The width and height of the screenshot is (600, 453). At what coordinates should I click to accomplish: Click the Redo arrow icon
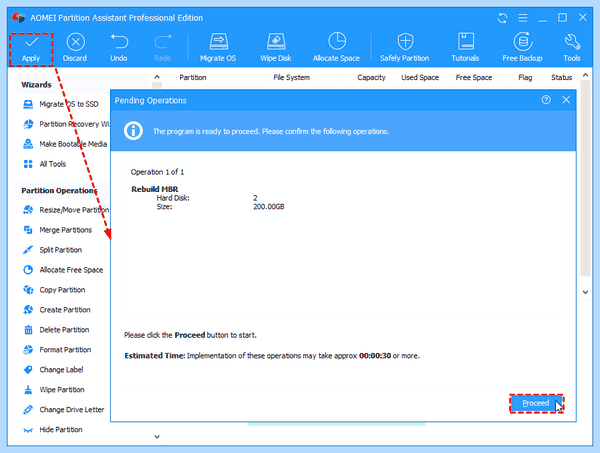coord(163,42)
